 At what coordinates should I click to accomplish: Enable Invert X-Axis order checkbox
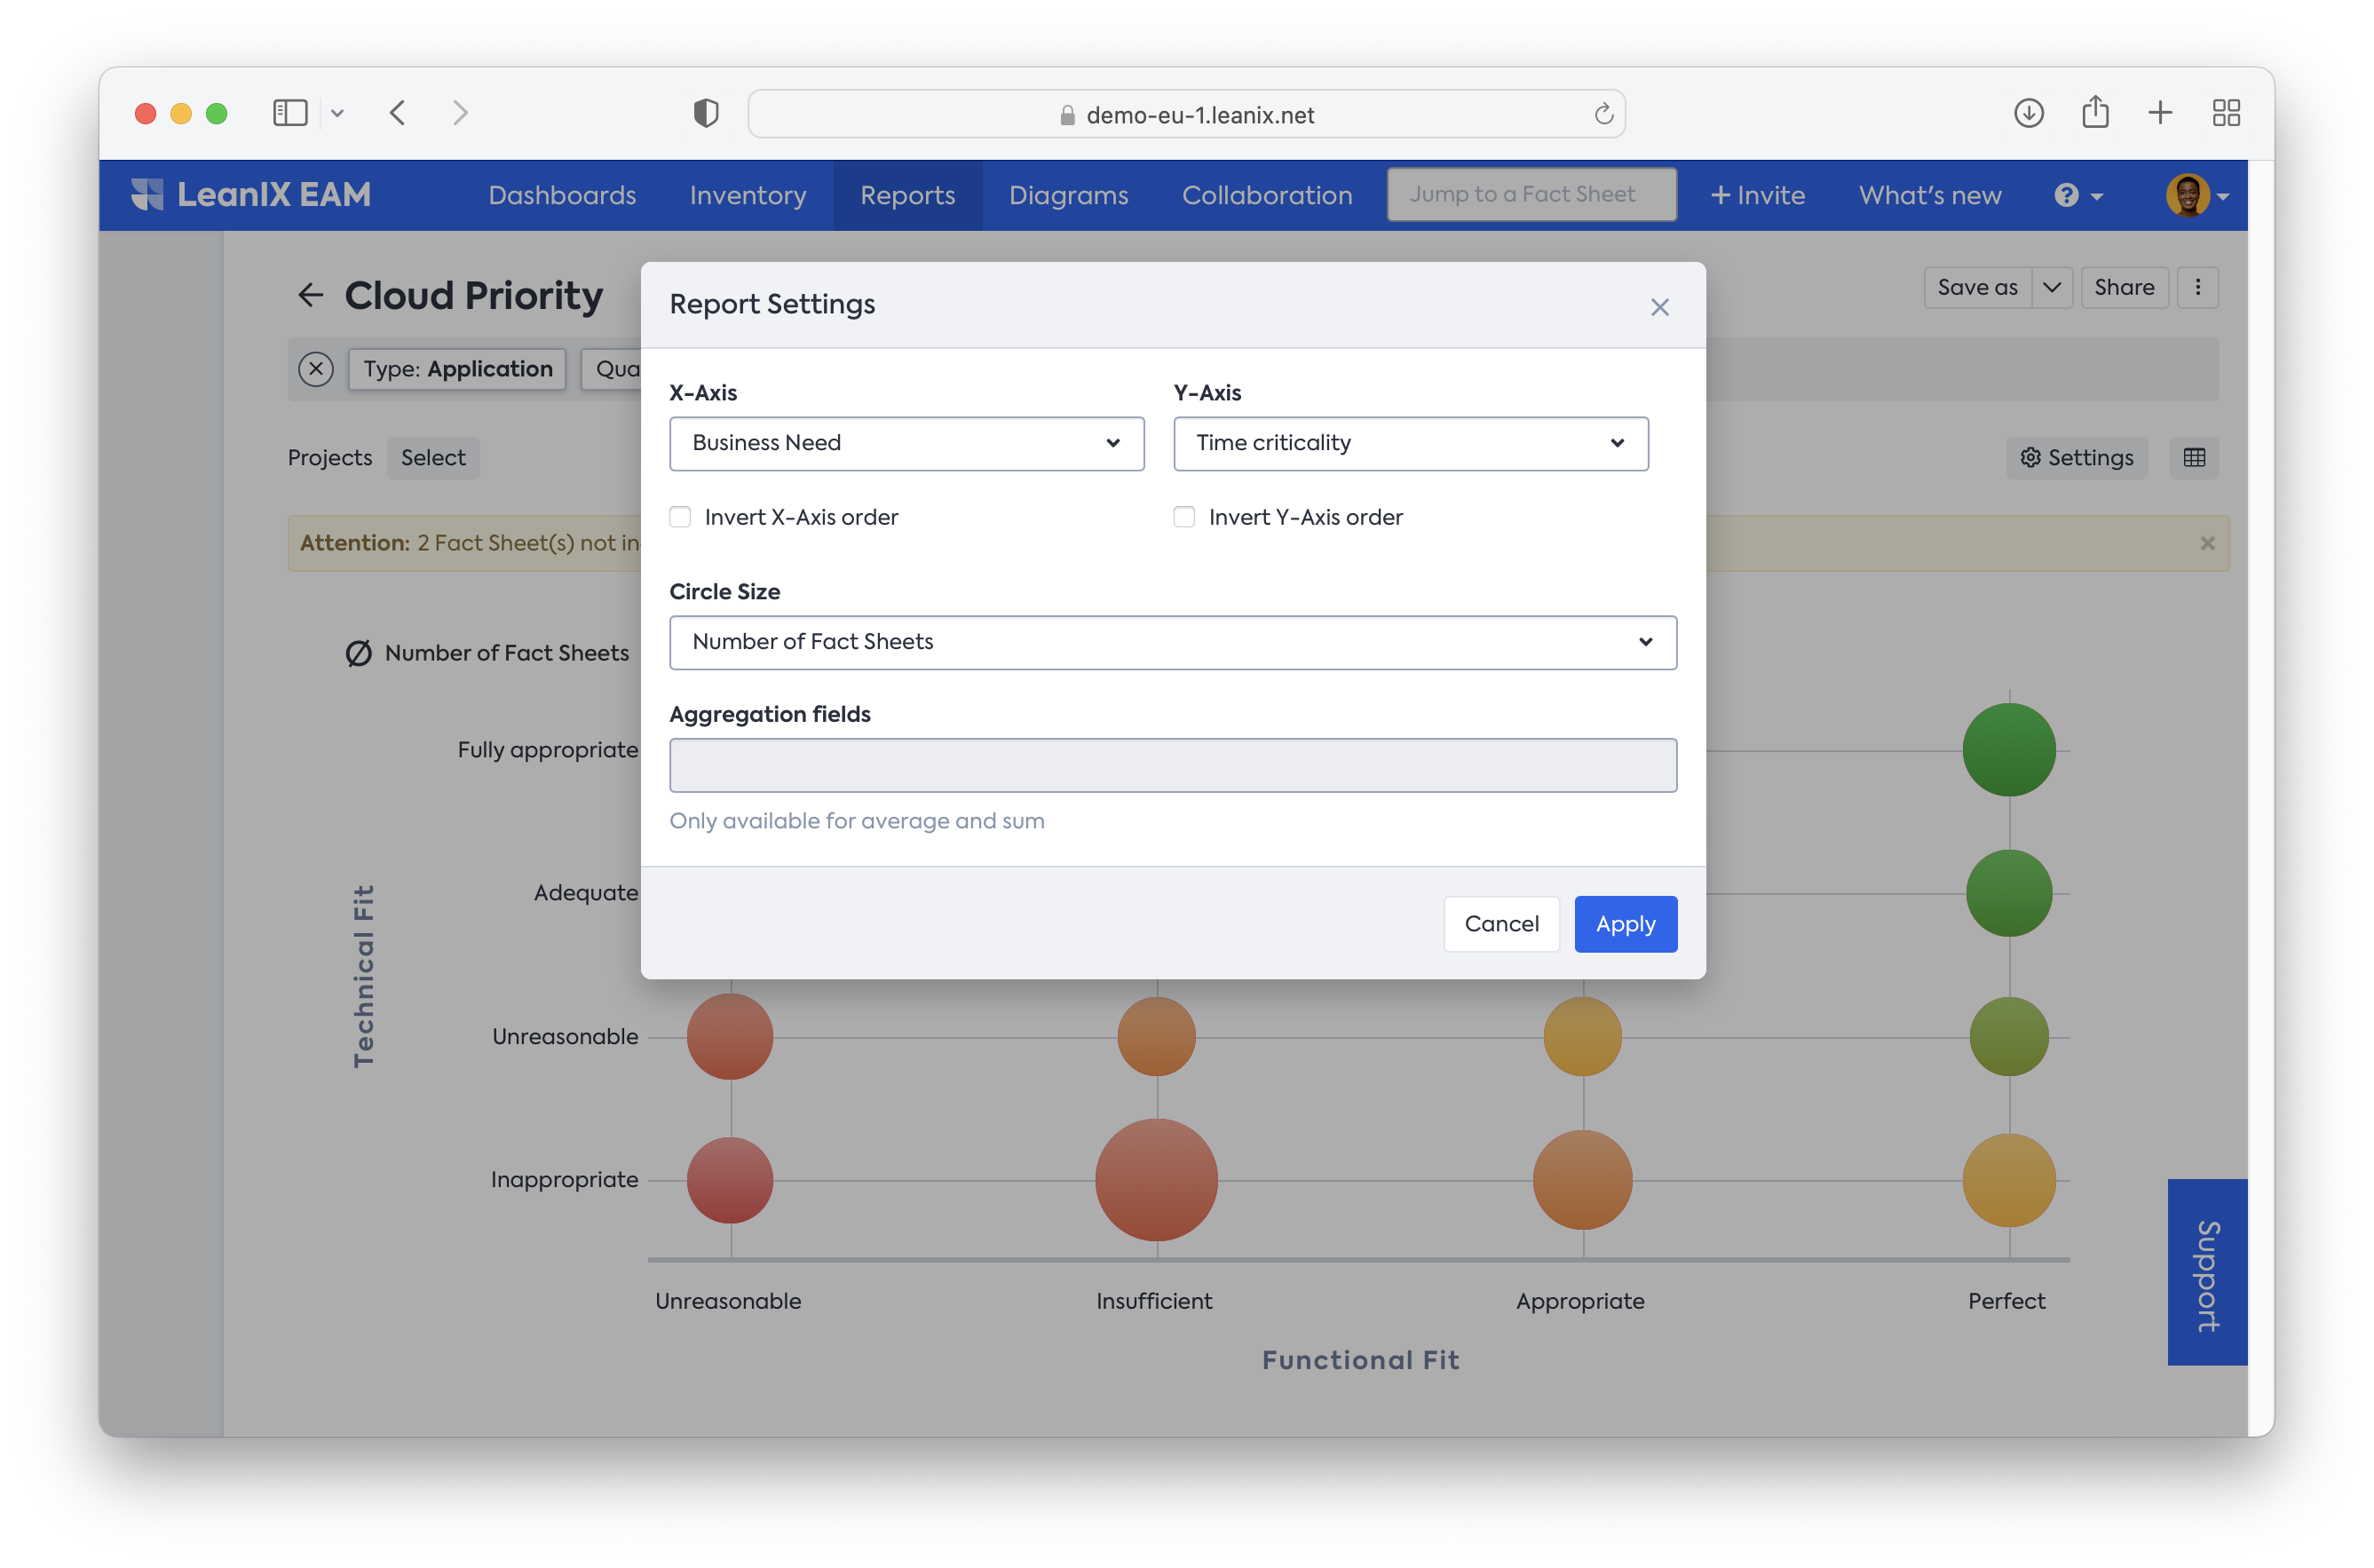point(680,517)
